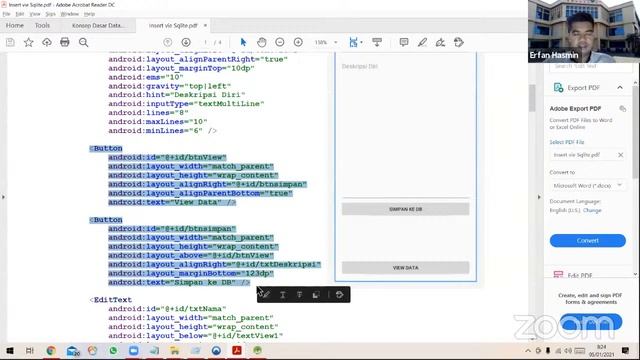Viewport: 640px width, 360px height.
Task: Change the document language
Action: click(592, 210)
